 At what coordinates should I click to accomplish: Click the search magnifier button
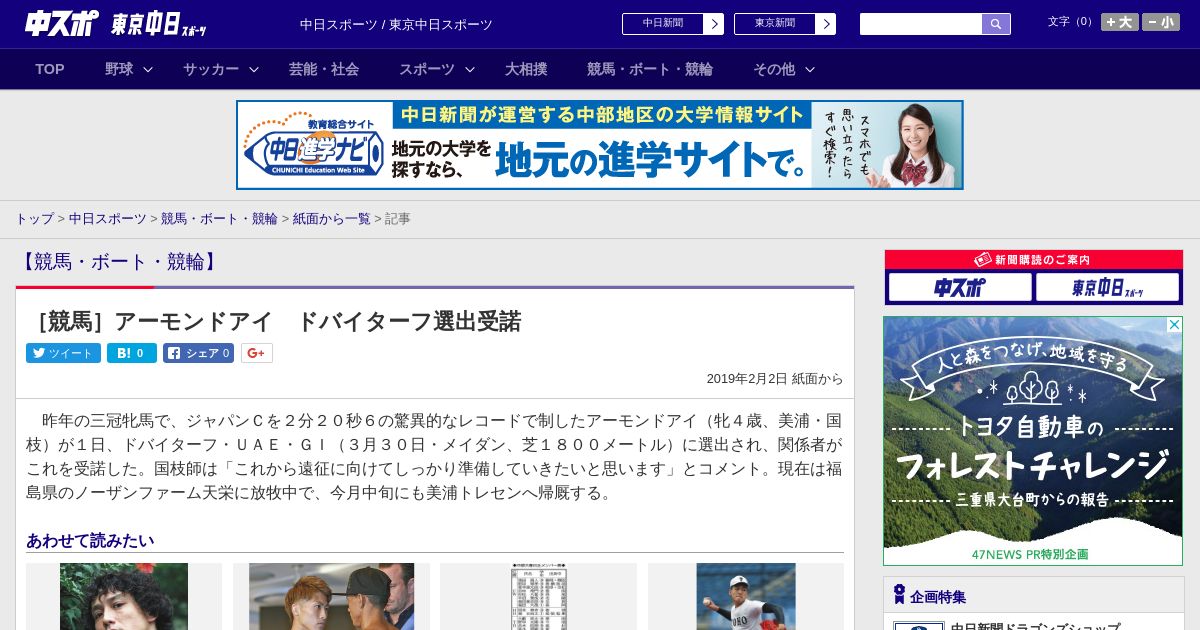pyautogui.click(x=996, y=24)
